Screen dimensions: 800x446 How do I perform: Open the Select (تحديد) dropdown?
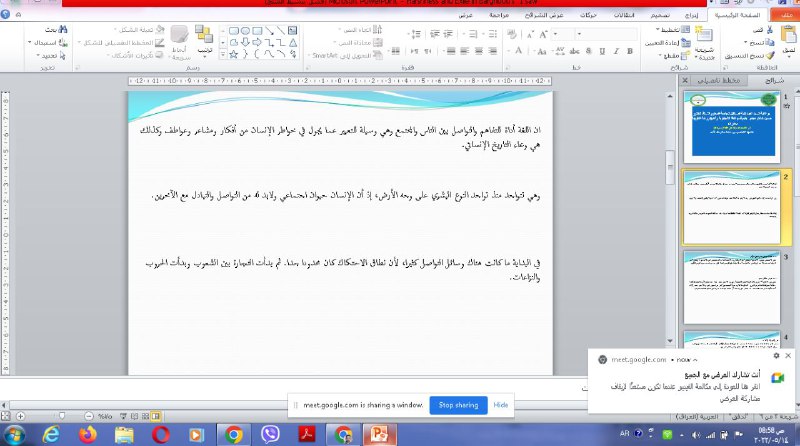click(51, 55)
